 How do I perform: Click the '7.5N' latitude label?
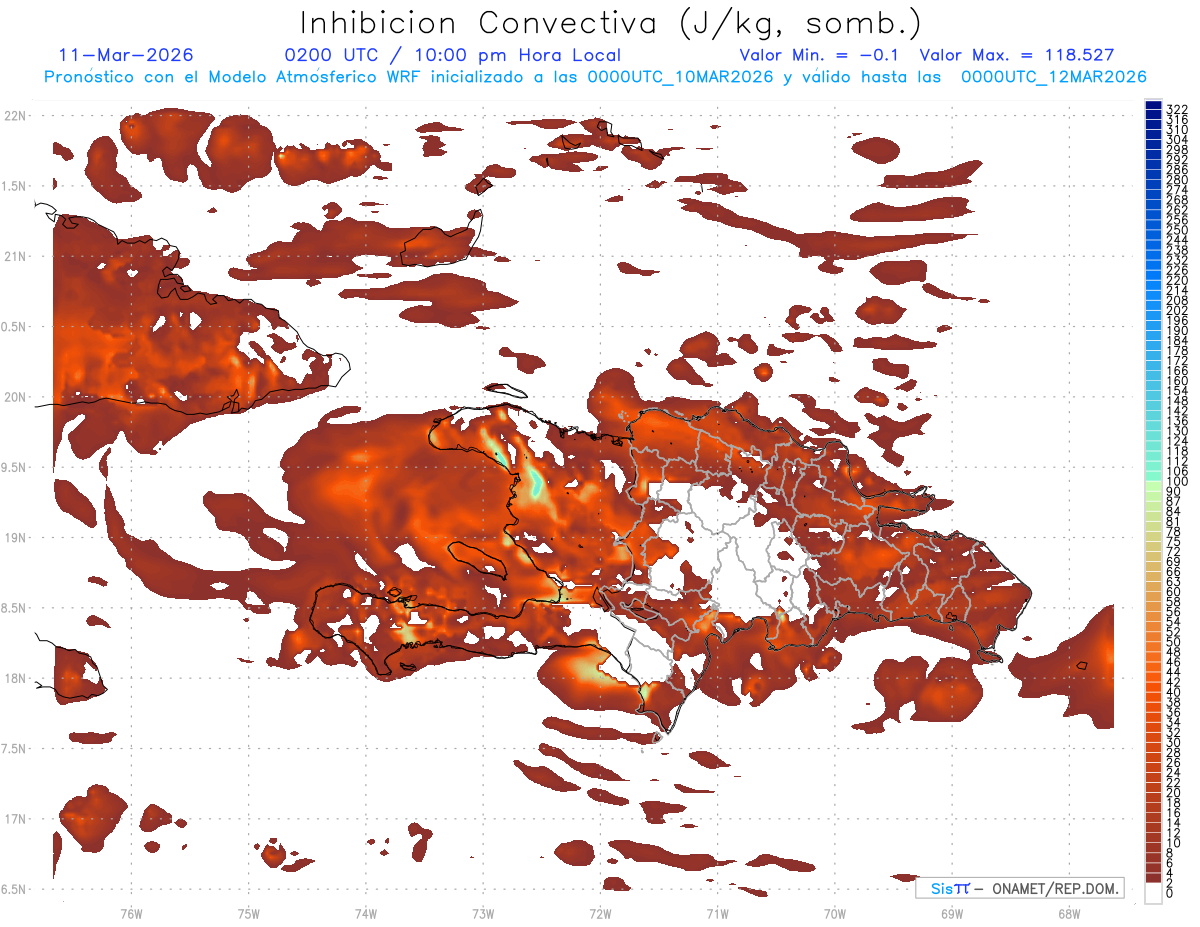point(14,748)
